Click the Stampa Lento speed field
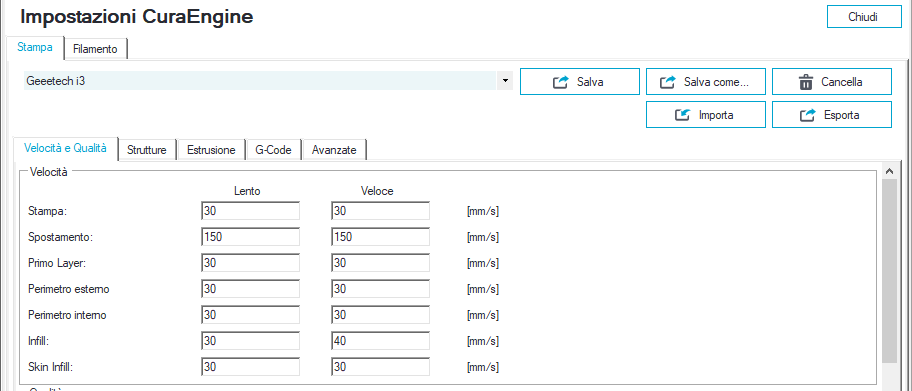This screenshot has height=391, width=912. coord(250,211)
